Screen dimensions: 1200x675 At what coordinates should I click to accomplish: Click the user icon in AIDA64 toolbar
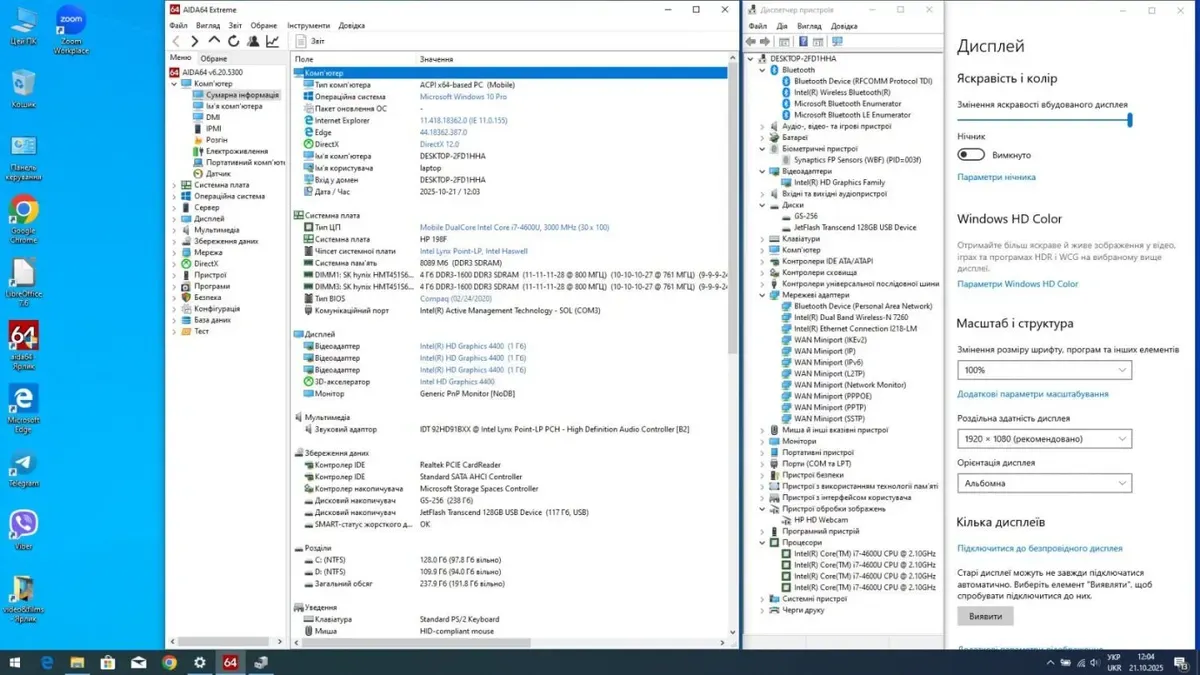(x=253, y=41)
